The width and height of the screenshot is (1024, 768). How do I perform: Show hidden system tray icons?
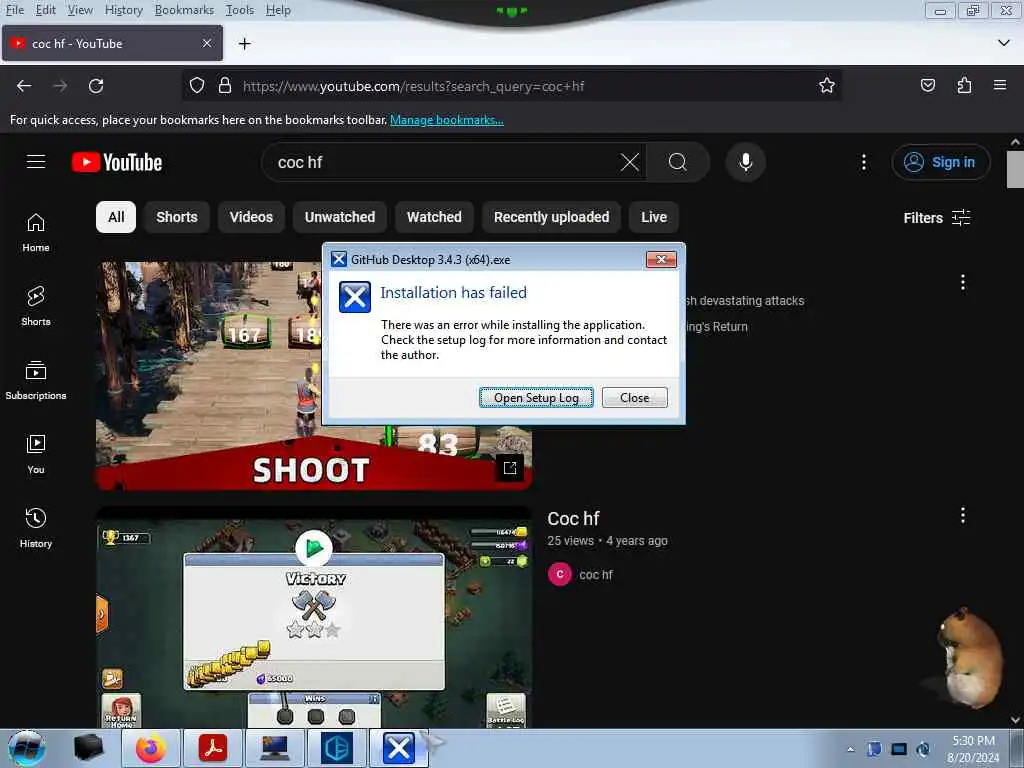(x=850, y=749)
